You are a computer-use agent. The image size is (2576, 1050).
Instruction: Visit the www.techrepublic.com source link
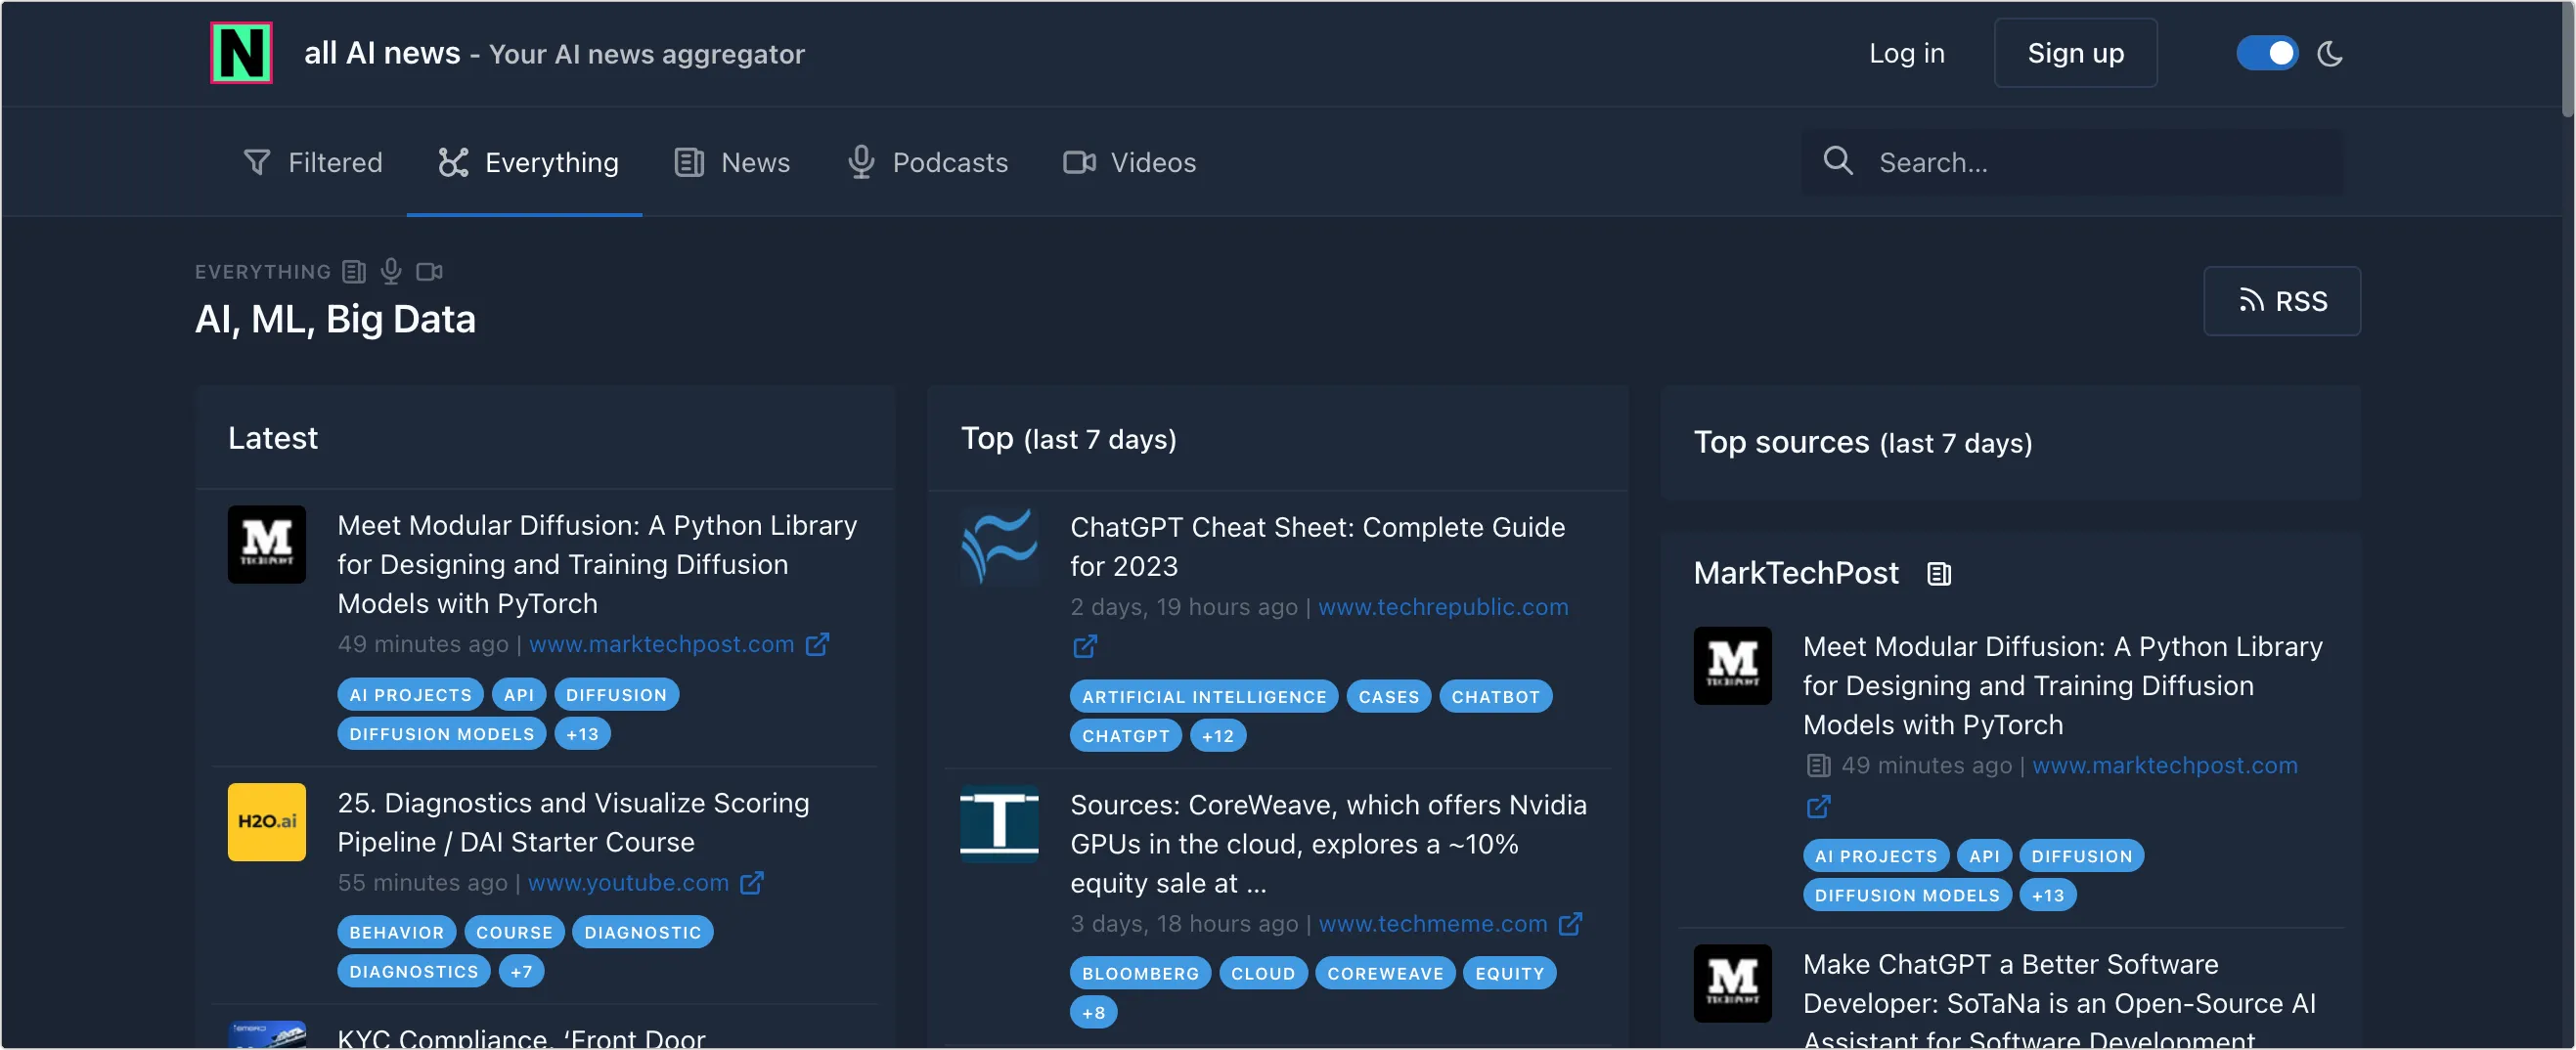(x=1443, y=607)
